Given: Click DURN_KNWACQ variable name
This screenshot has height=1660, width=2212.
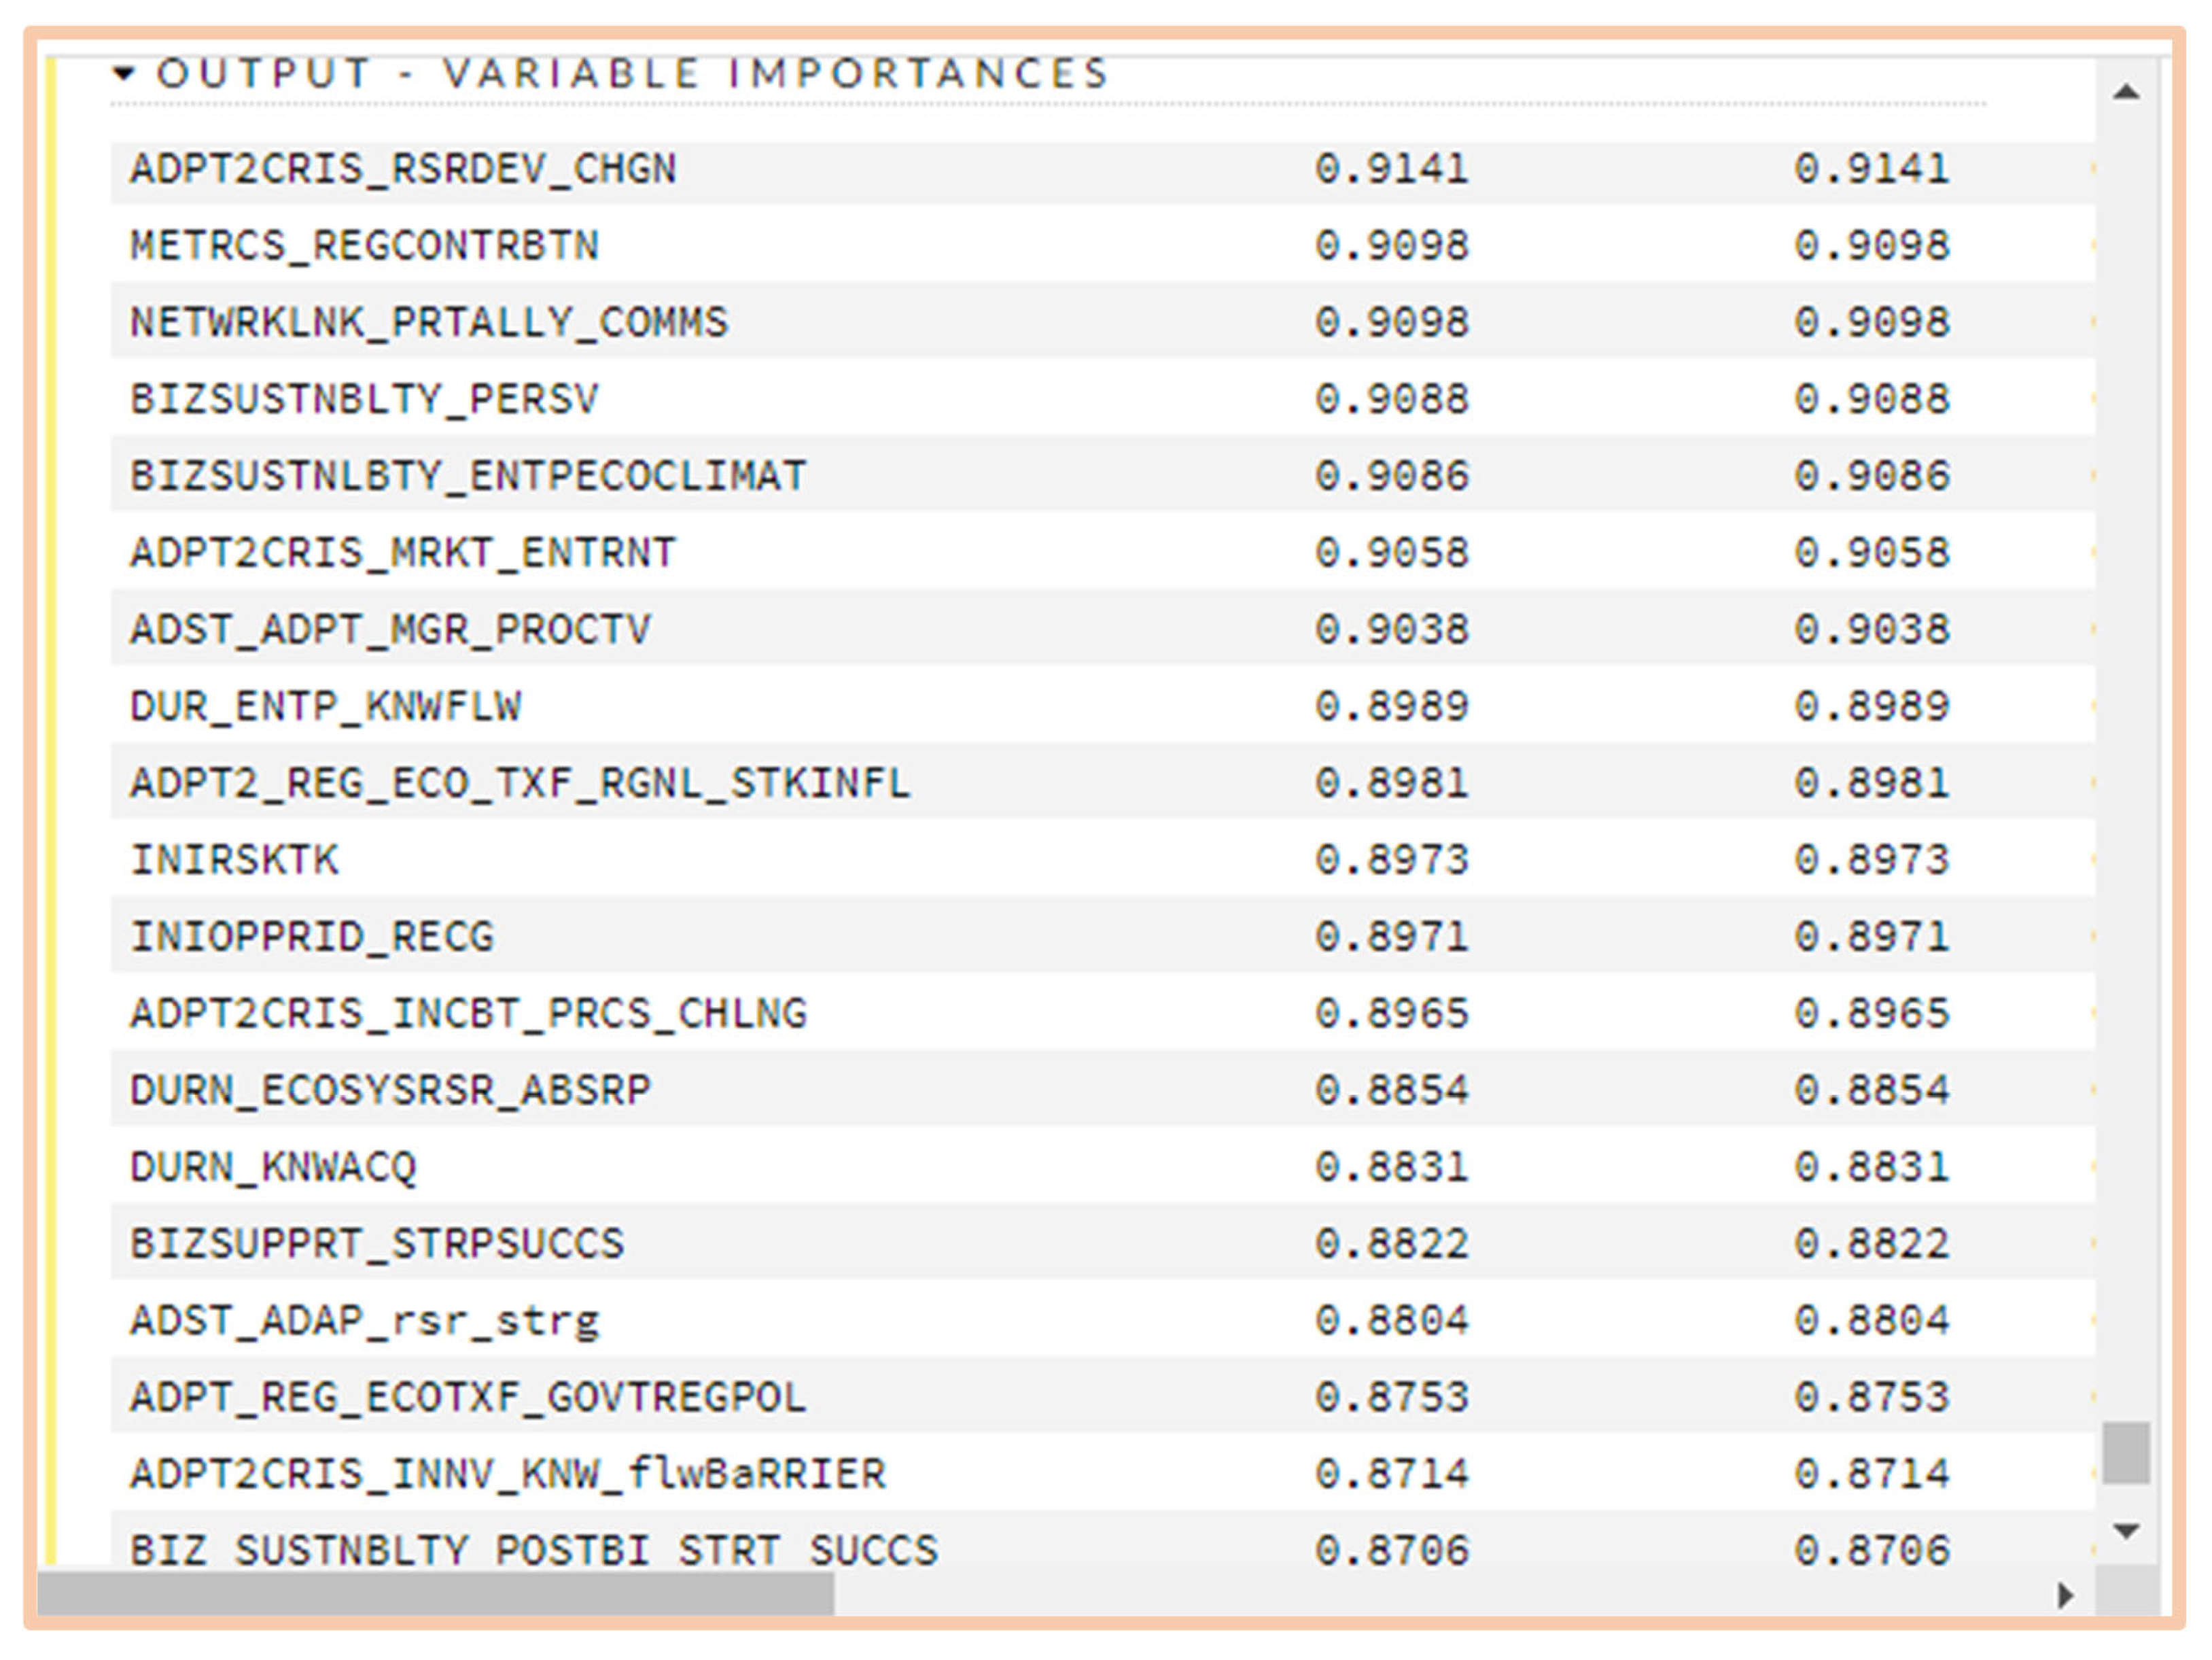Looking at the screenshot, I should (273, 1167).
